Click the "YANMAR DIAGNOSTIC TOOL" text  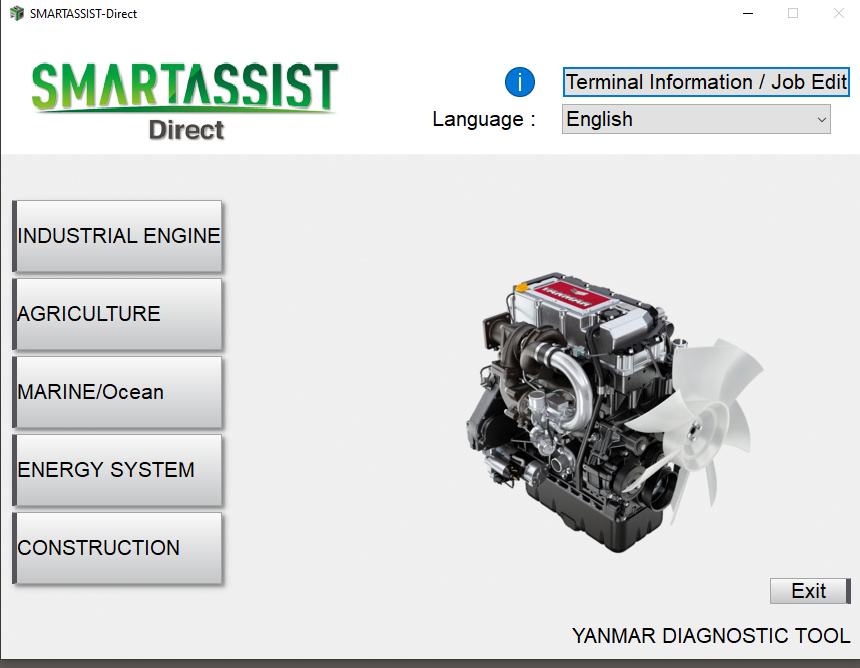(x=711, y=636)
